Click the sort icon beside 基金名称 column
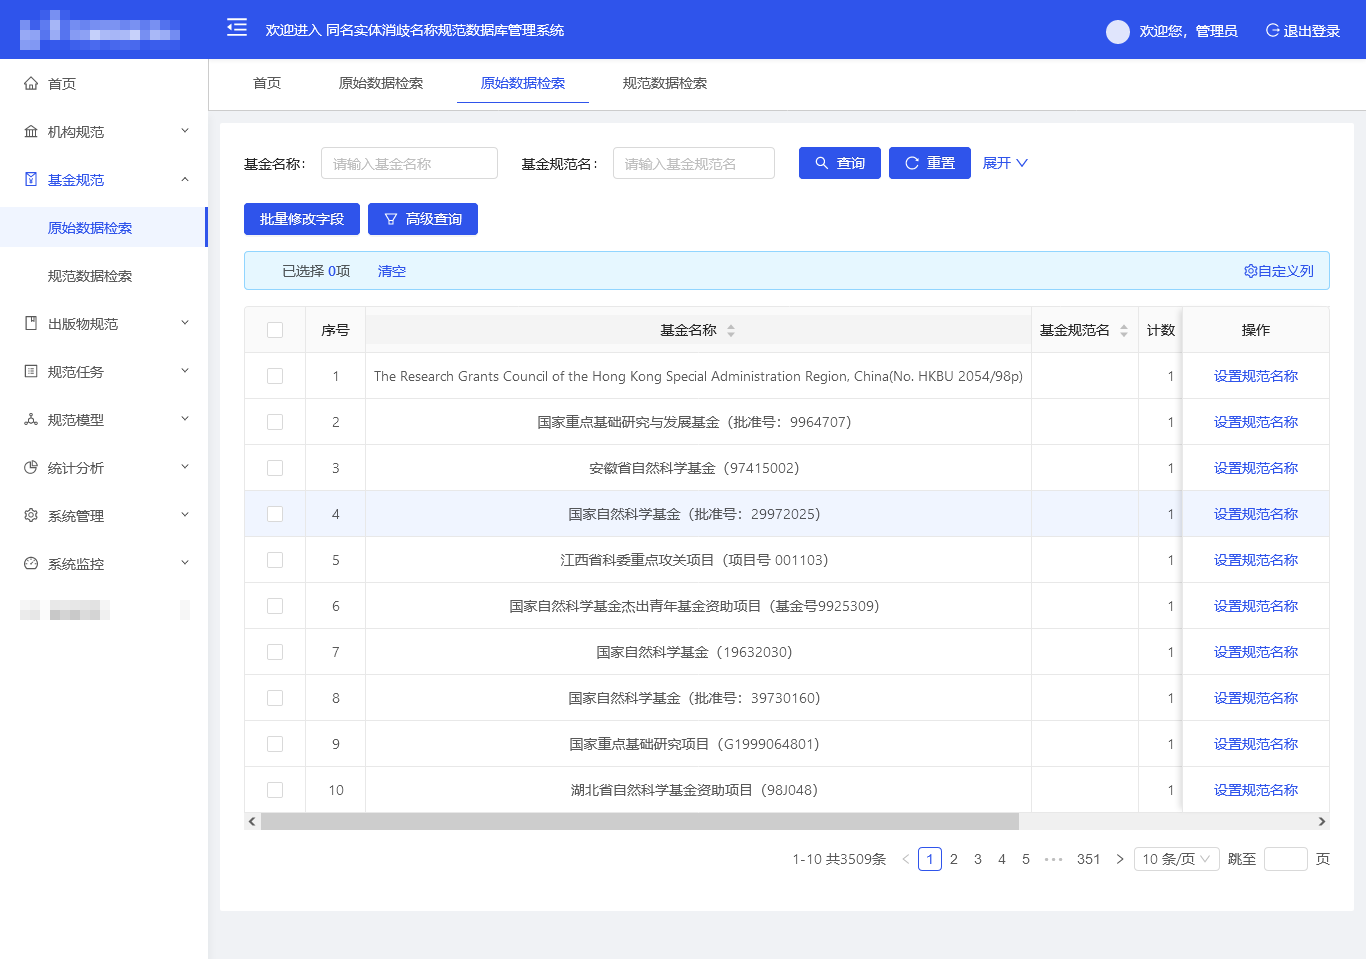Image resolution: width=1366 pixels, height=959 pixels. [731, 331]
